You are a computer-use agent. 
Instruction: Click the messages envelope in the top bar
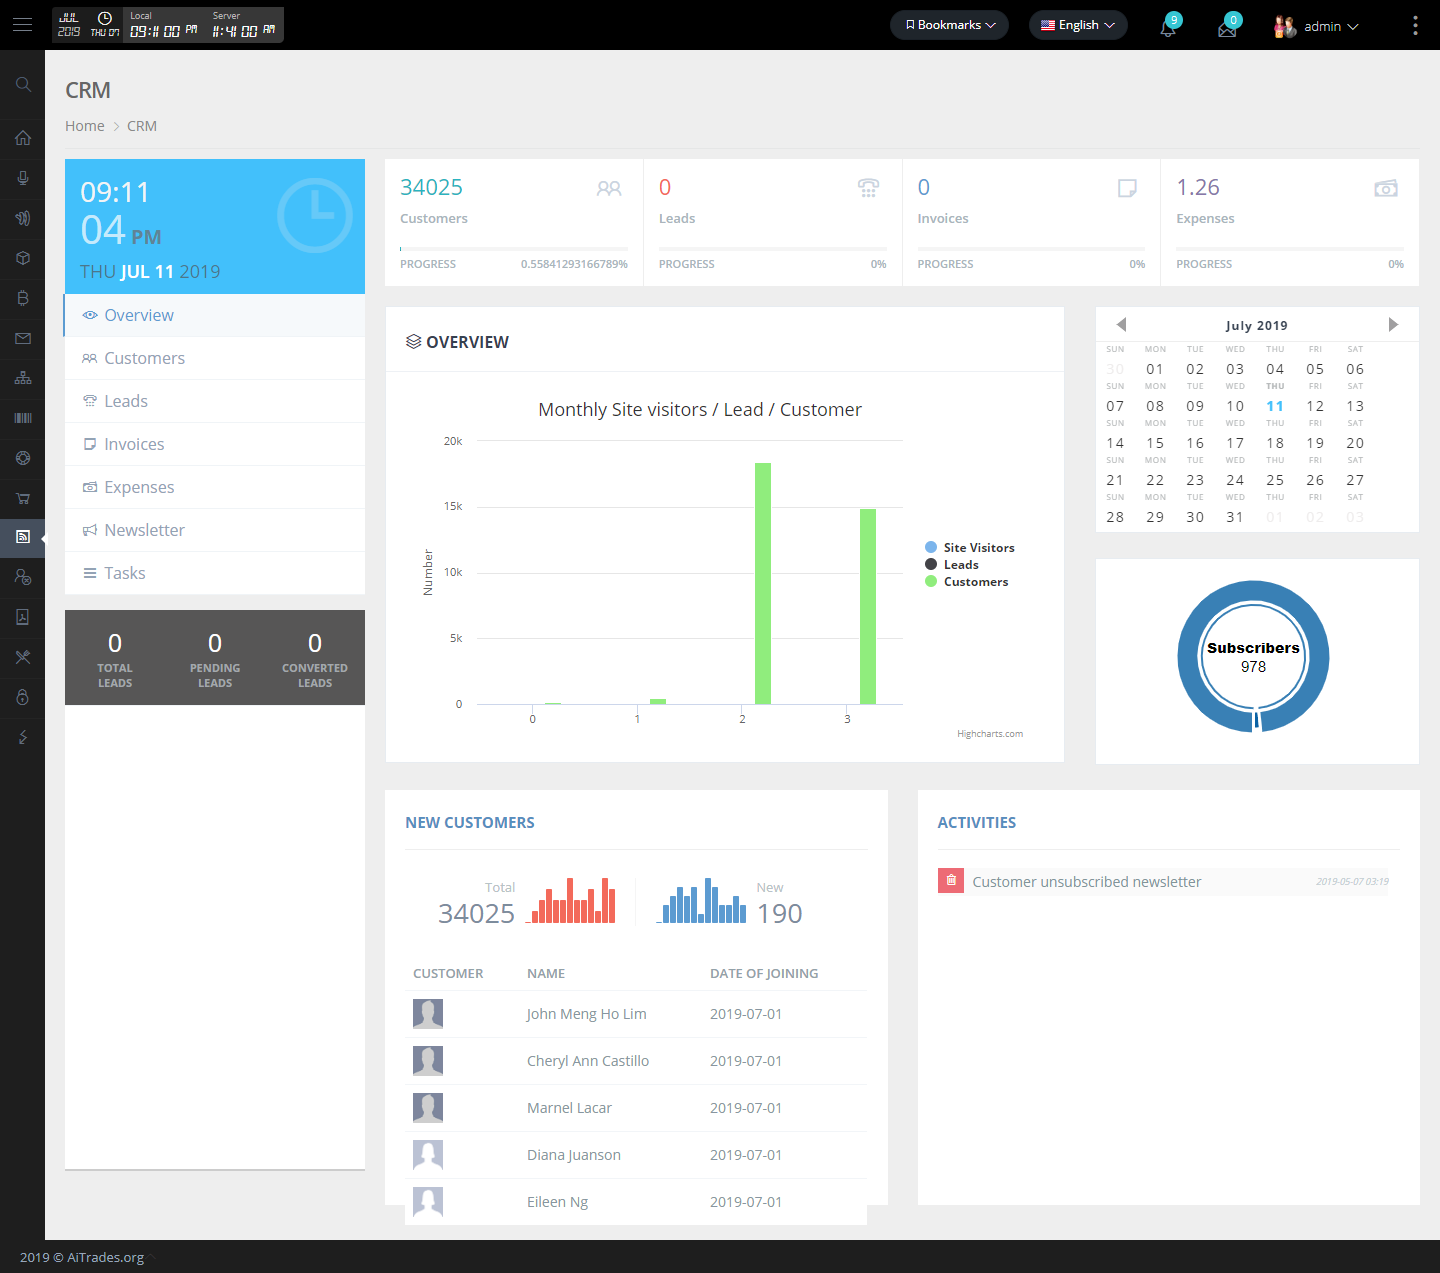click(1227, 25)
